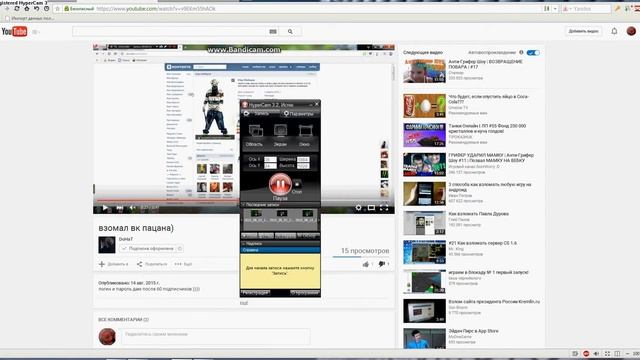Click the autoplay info icon
The height and width of the screenshot is (360, 640).
pos(521,52)
